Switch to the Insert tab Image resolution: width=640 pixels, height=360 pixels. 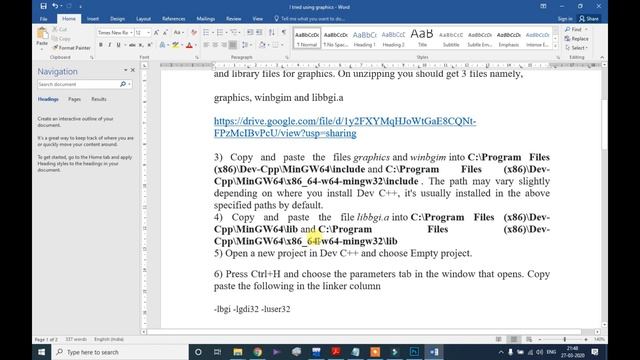click(93, 19)
